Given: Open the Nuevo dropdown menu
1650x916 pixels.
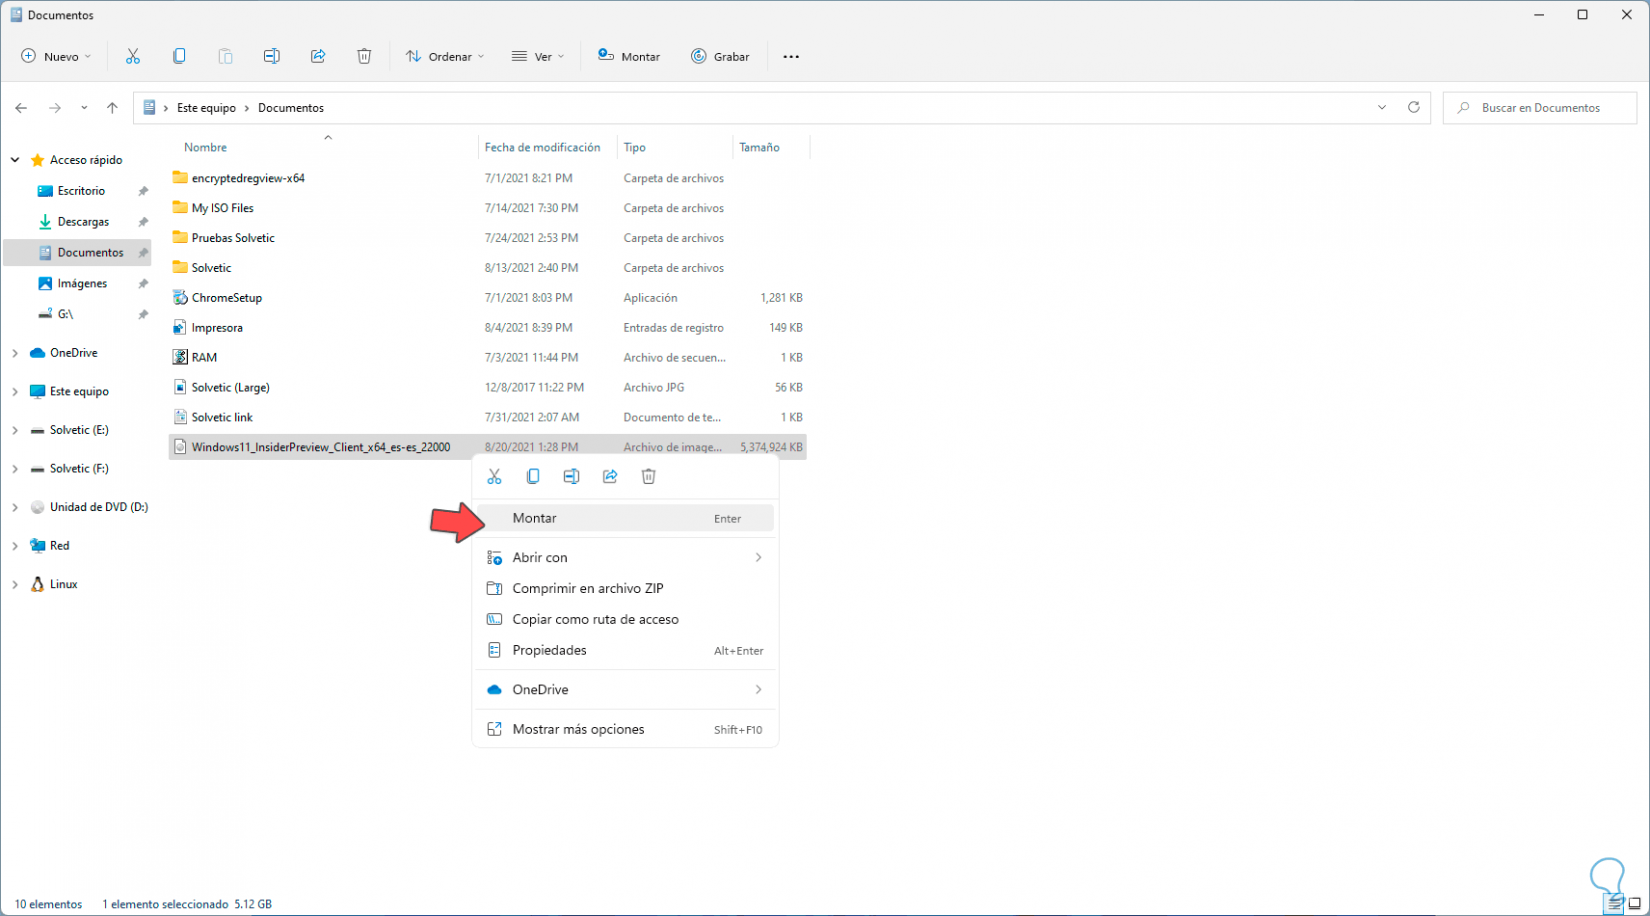Looking at the screenshot, I should 56,57.
